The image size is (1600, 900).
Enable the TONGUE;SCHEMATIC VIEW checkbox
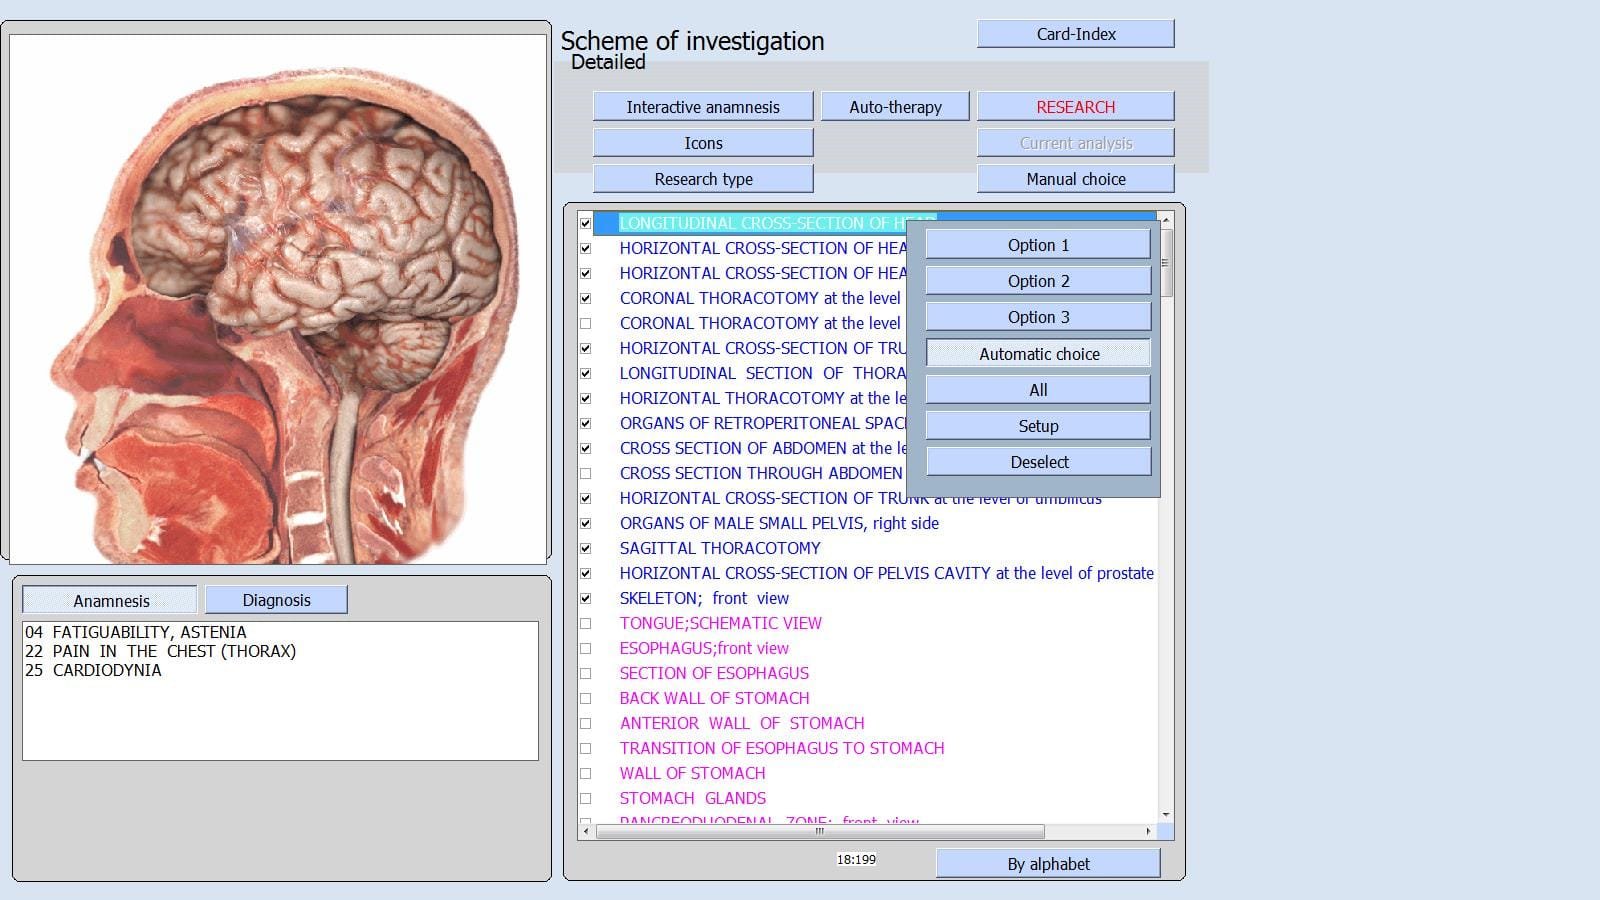588,623
